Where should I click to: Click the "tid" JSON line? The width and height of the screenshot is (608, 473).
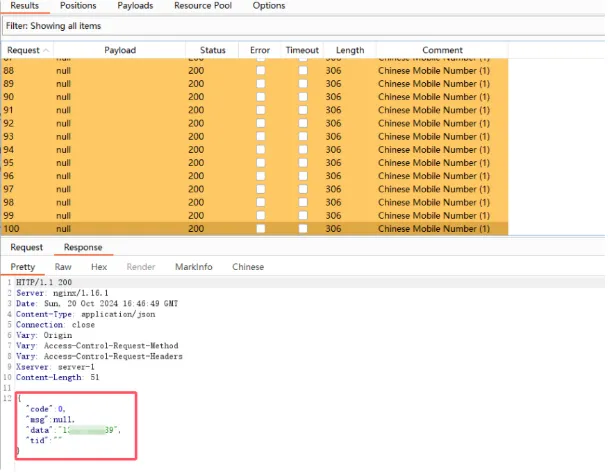pyautogui.click(x=43, y=440)
